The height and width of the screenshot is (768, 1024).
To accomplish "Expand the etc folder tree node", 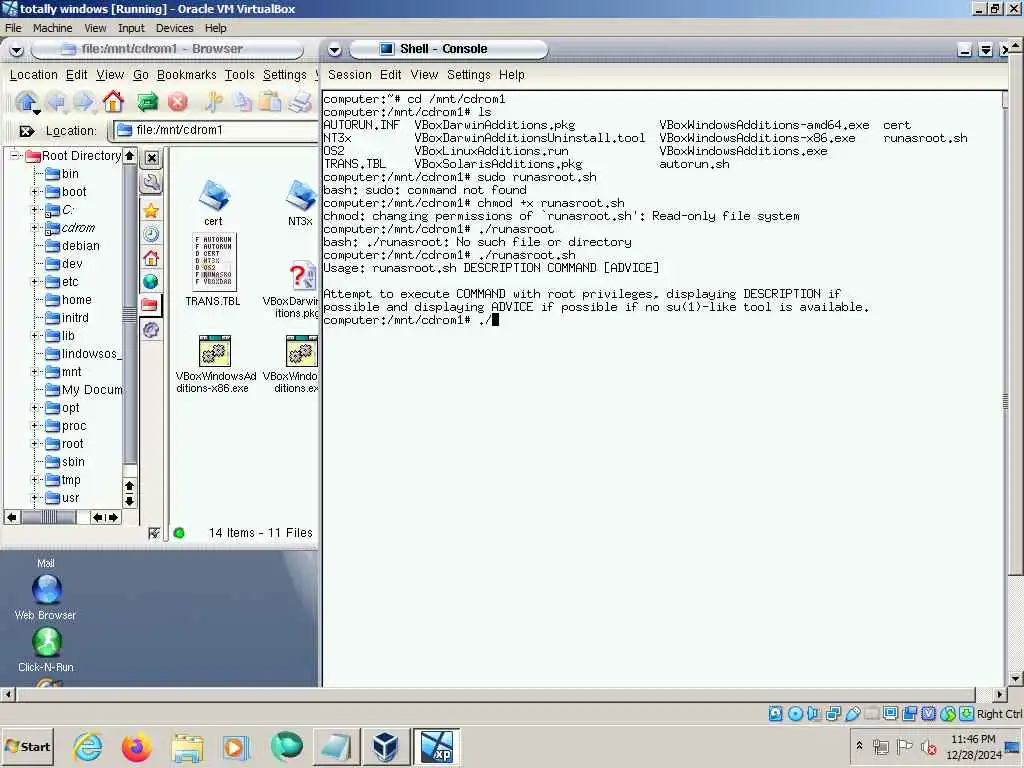I will (35, 281).
